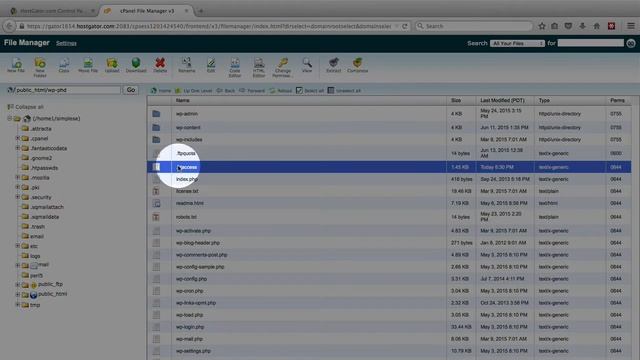Image resolution: width=640 pixels, height=360 pixels.
Task: Click the Rename toolbar icon
Action: tap(187, 65)
